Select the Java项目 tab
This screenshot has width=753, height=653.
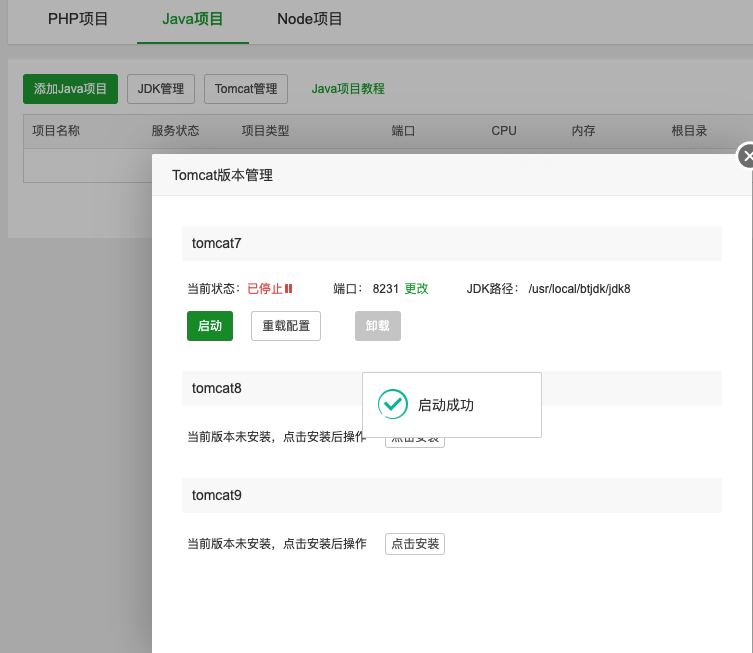pyautogui.click(x=193, y=19)
